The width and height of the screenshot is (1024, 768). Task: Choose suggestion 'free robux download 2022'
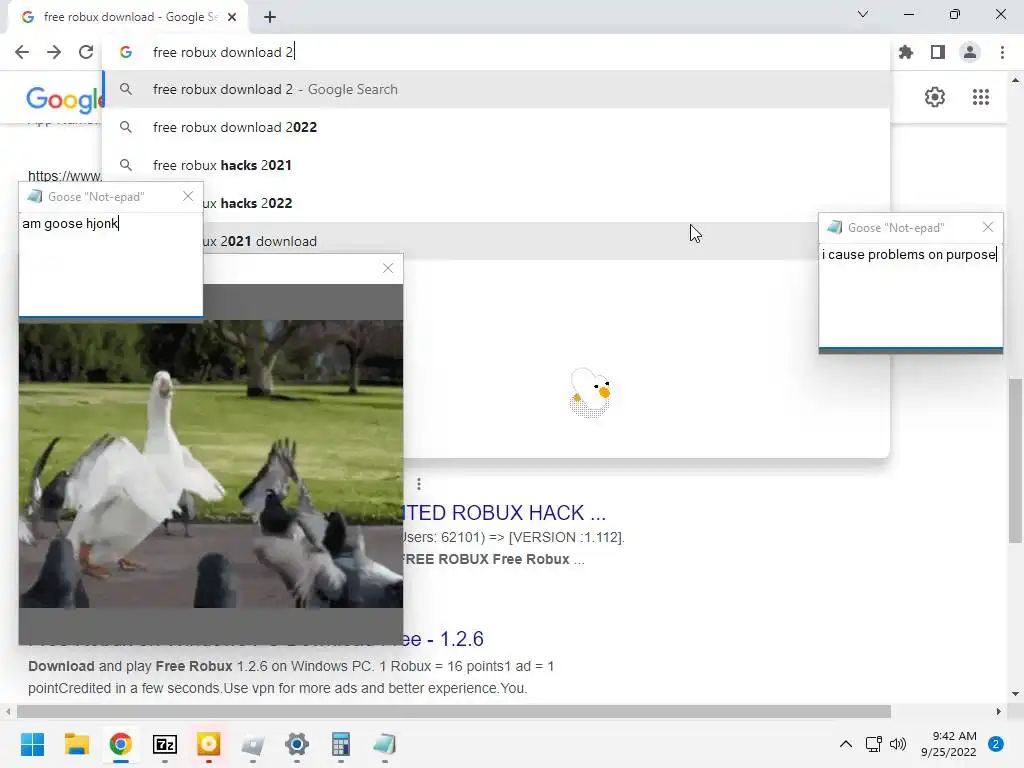(x=496, y=127)
